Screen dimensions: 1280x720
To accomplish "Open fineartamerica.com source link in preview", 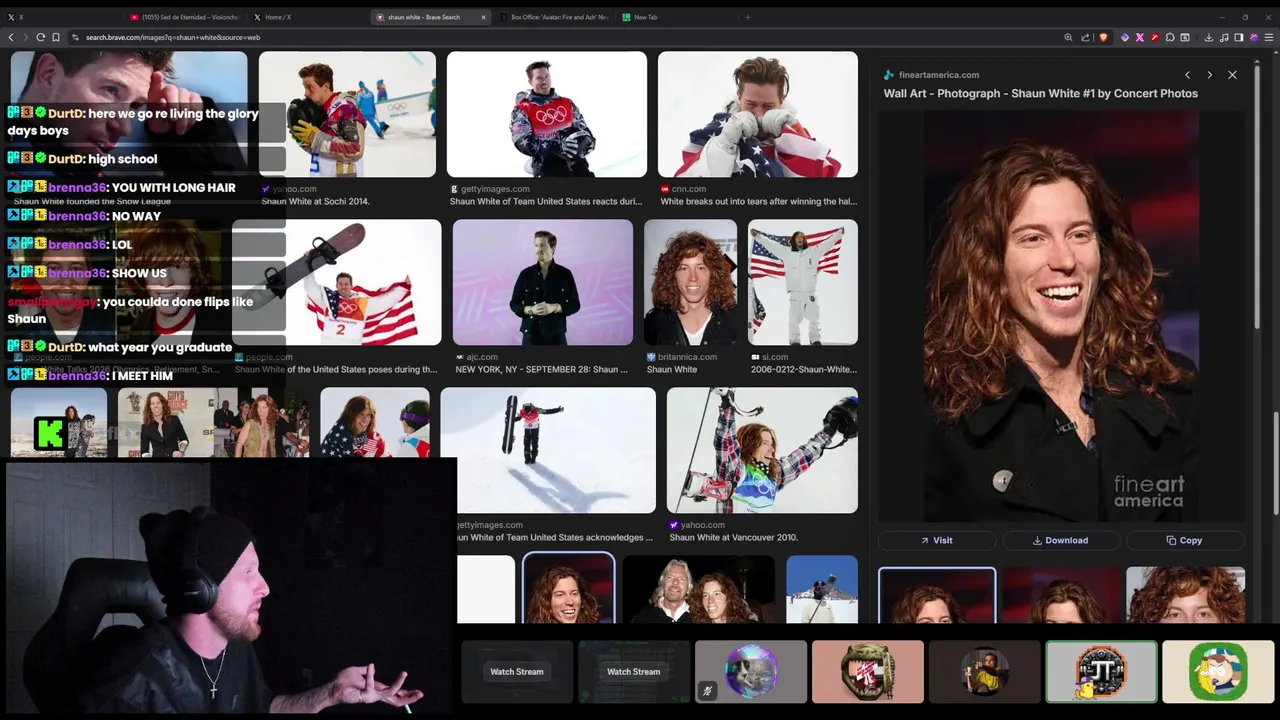I will (939, 75).
